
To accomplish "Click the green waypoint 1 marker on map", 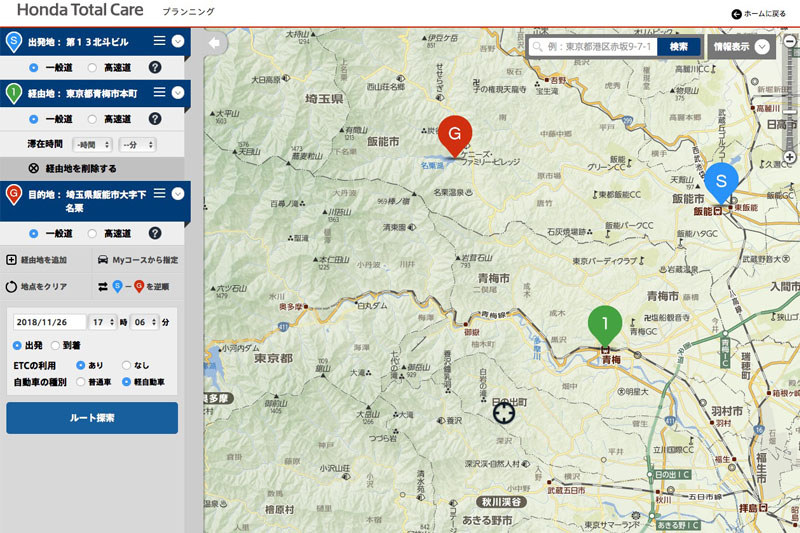I will click(605, 325).
